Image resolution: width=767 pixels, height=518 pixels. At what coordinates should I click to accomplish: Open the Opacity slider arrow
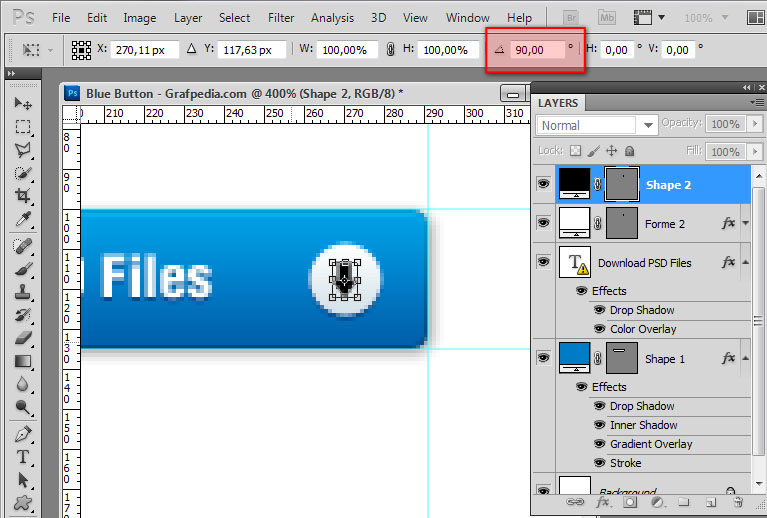[x=755, y=124]
